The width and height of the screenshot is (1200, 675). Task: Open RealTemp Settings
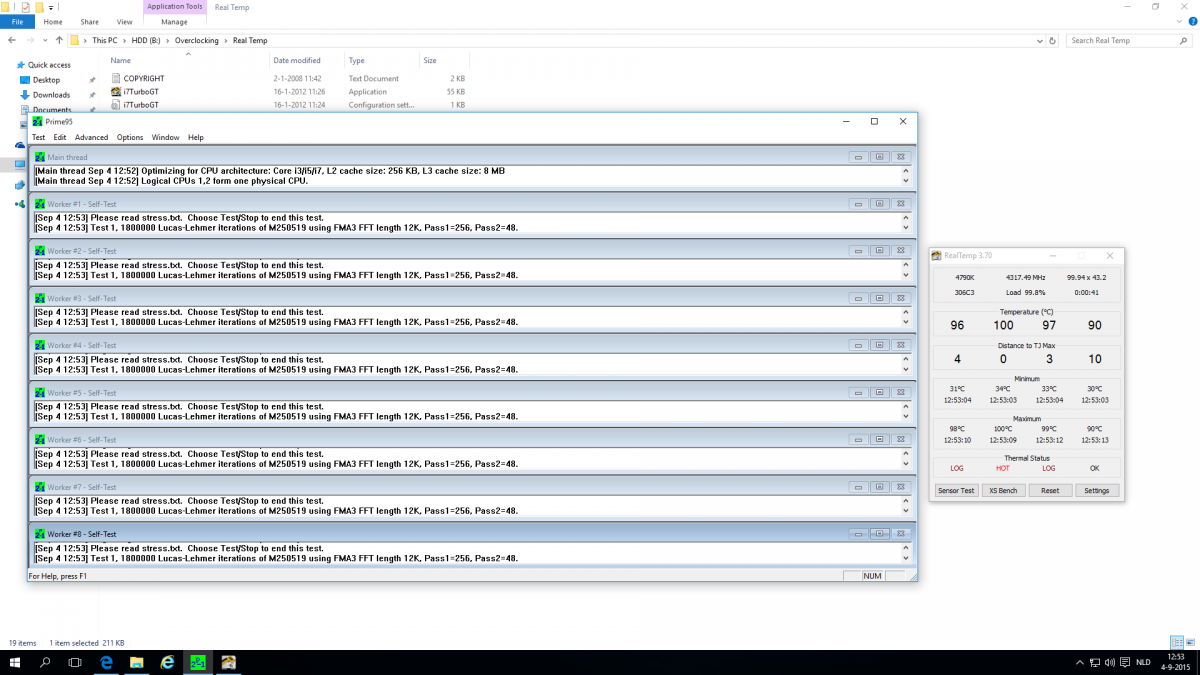point(1097,491)
